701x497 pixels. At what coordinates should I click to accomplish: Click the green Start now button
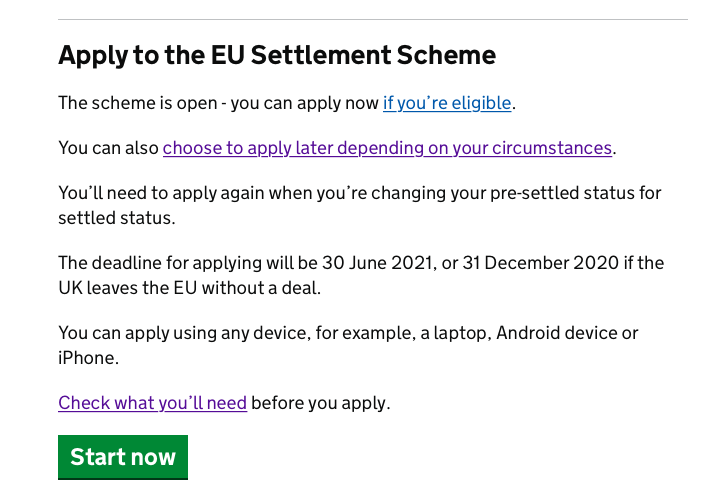pos(123,457)
